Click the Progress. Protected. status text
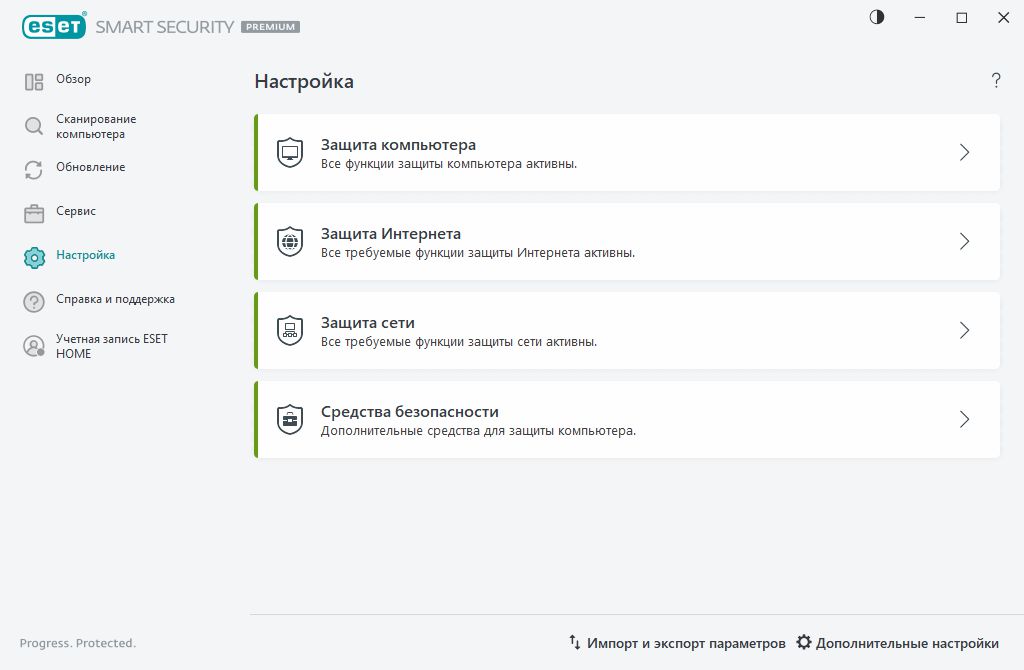The image size is (1024, 670). 78,643
